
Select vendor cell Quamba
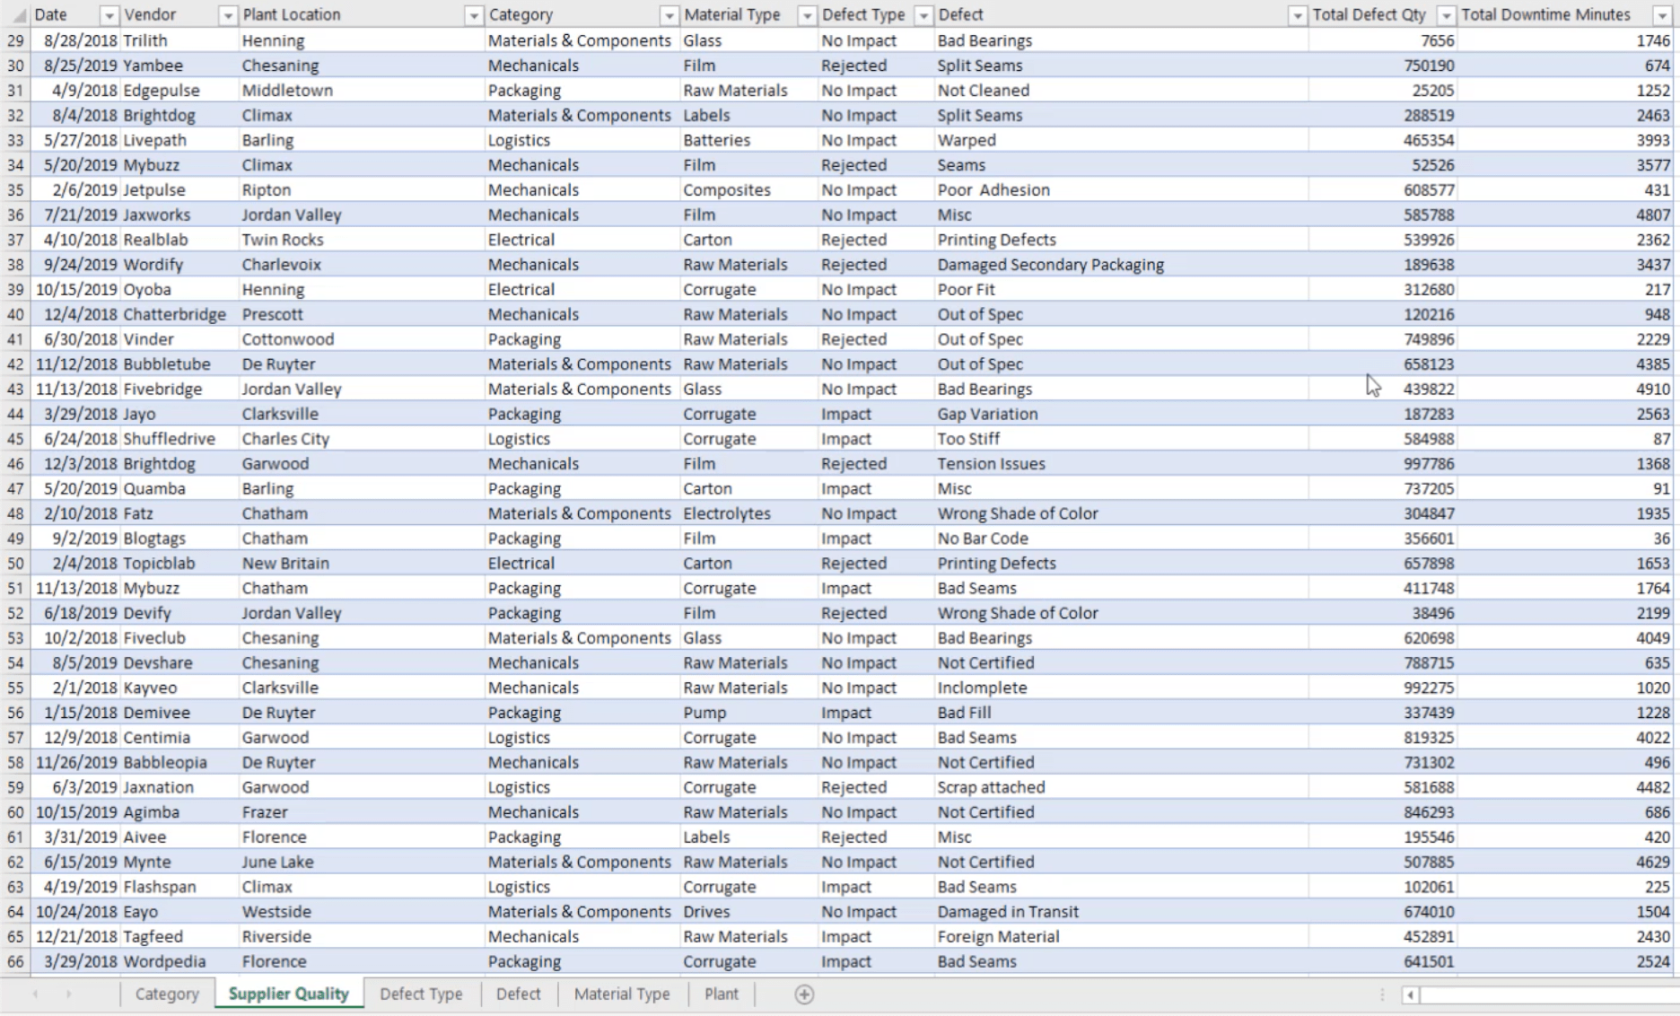pyautogui.click(x=179, y=488)
